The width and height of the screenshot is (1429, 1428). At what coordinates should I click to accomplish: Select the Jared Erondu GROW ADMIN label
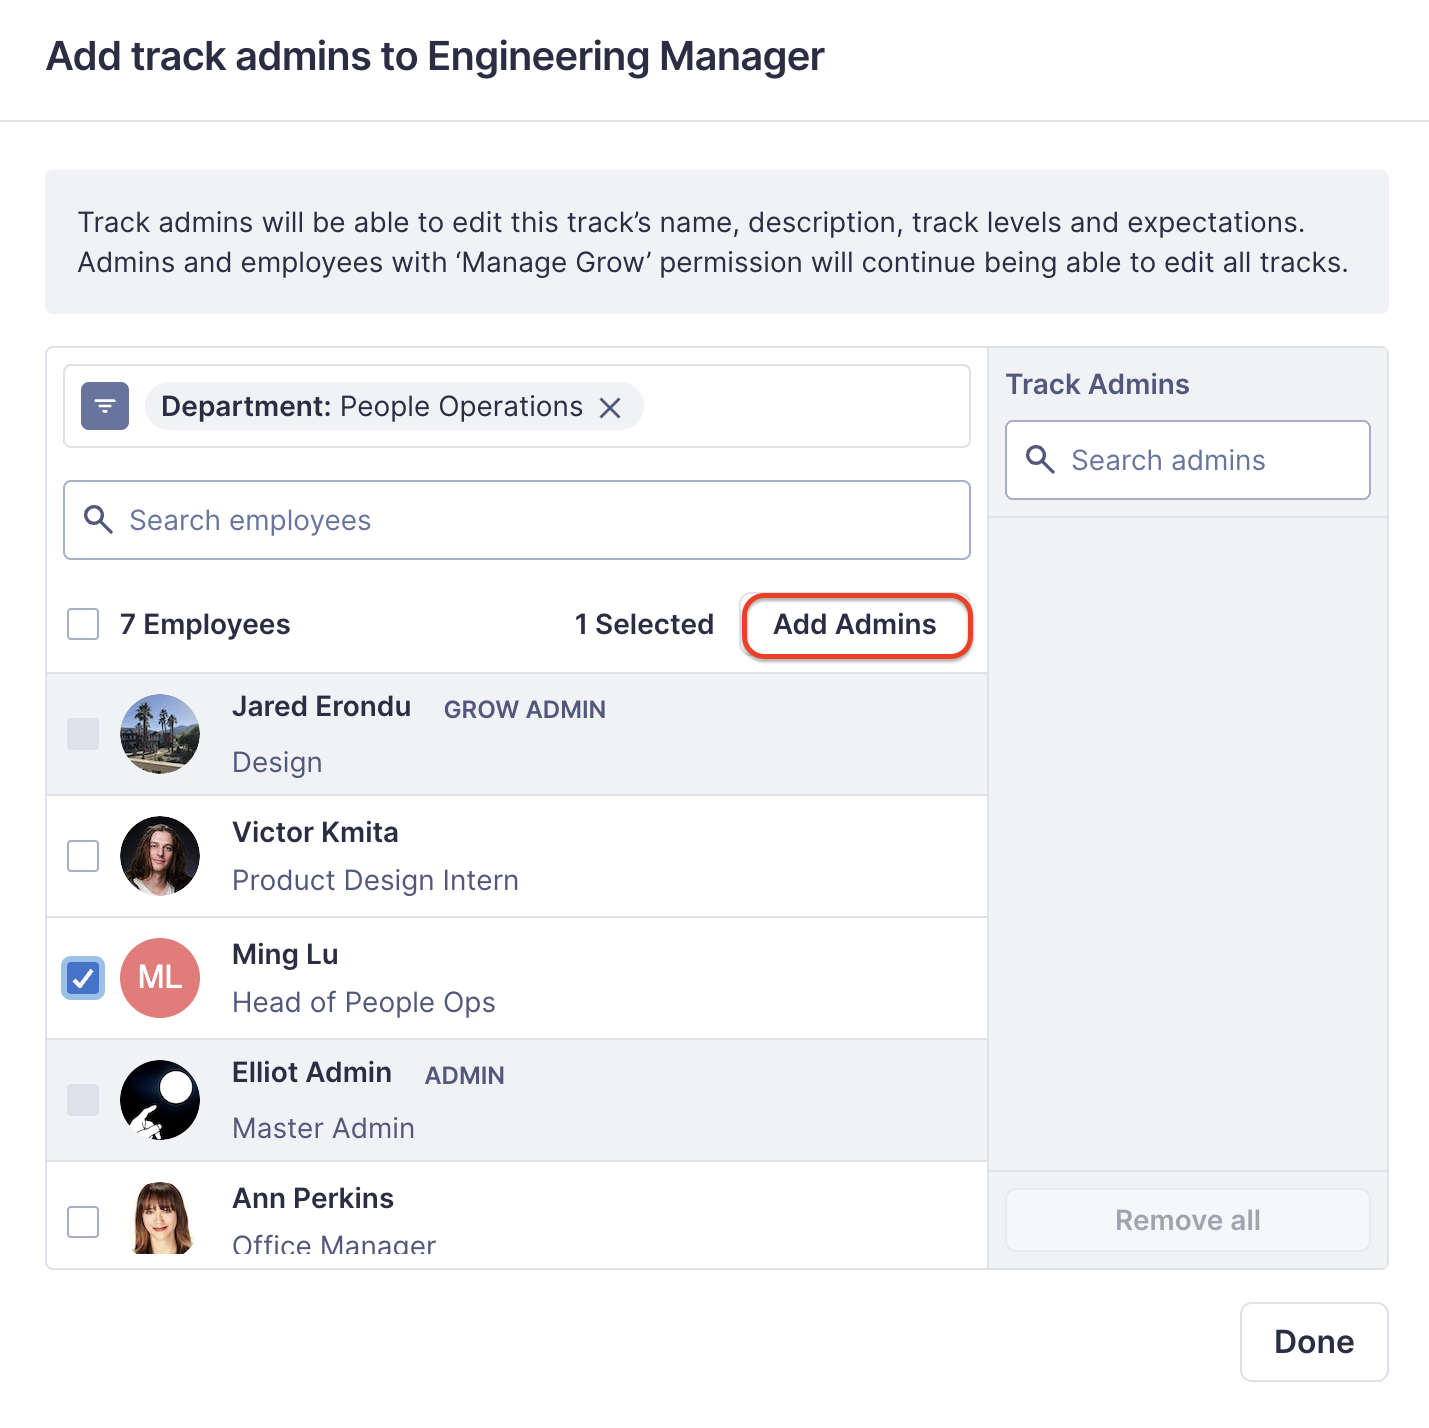point(524,709)
